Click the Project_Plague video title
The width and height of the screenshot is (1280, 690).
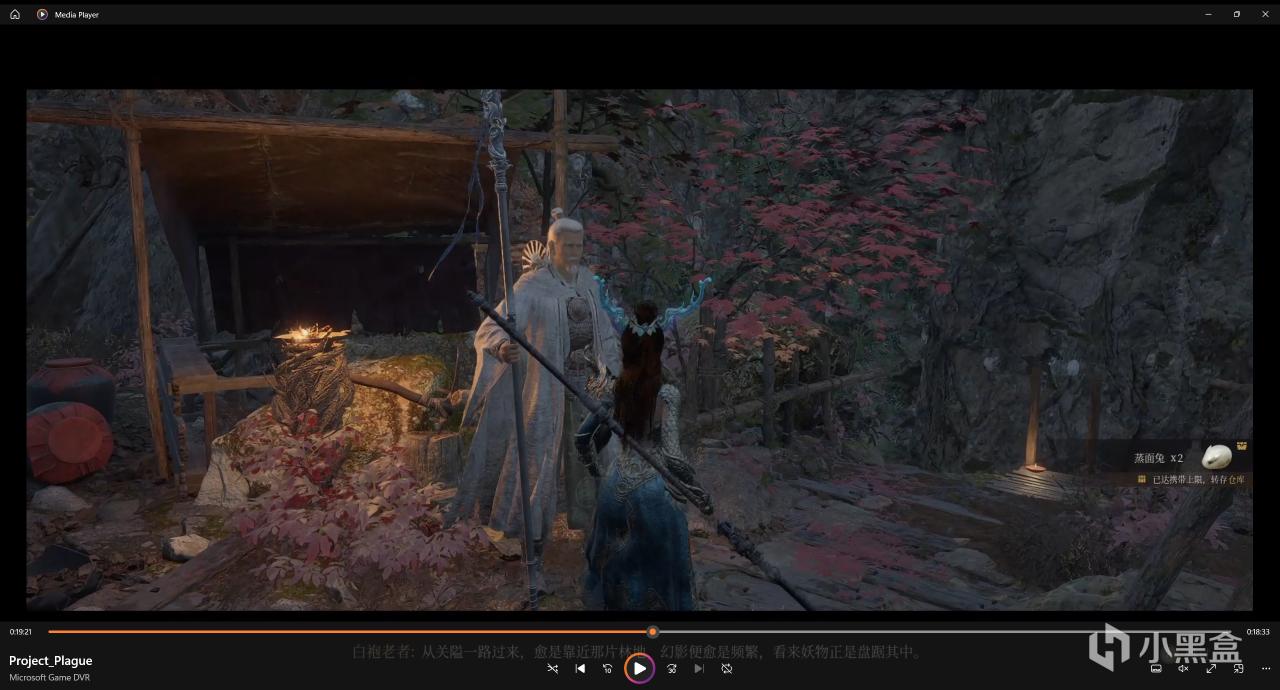tap(51, 661)
